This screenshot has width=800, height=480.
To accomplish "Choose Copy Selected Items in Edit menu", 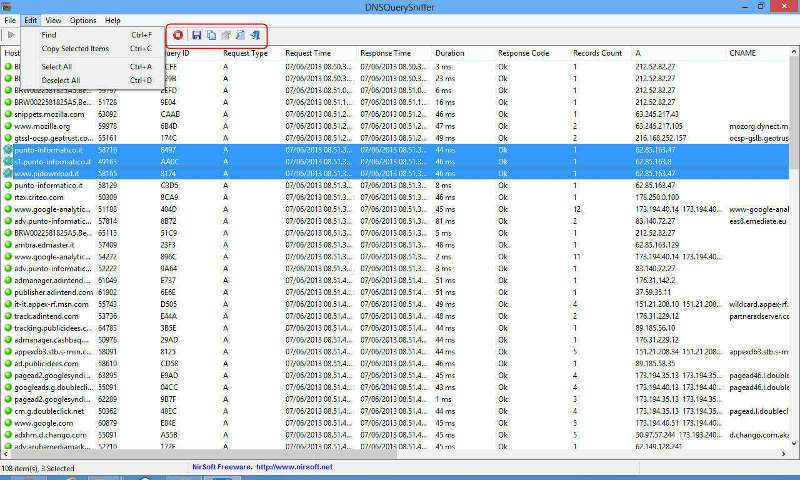I will 75,48.
